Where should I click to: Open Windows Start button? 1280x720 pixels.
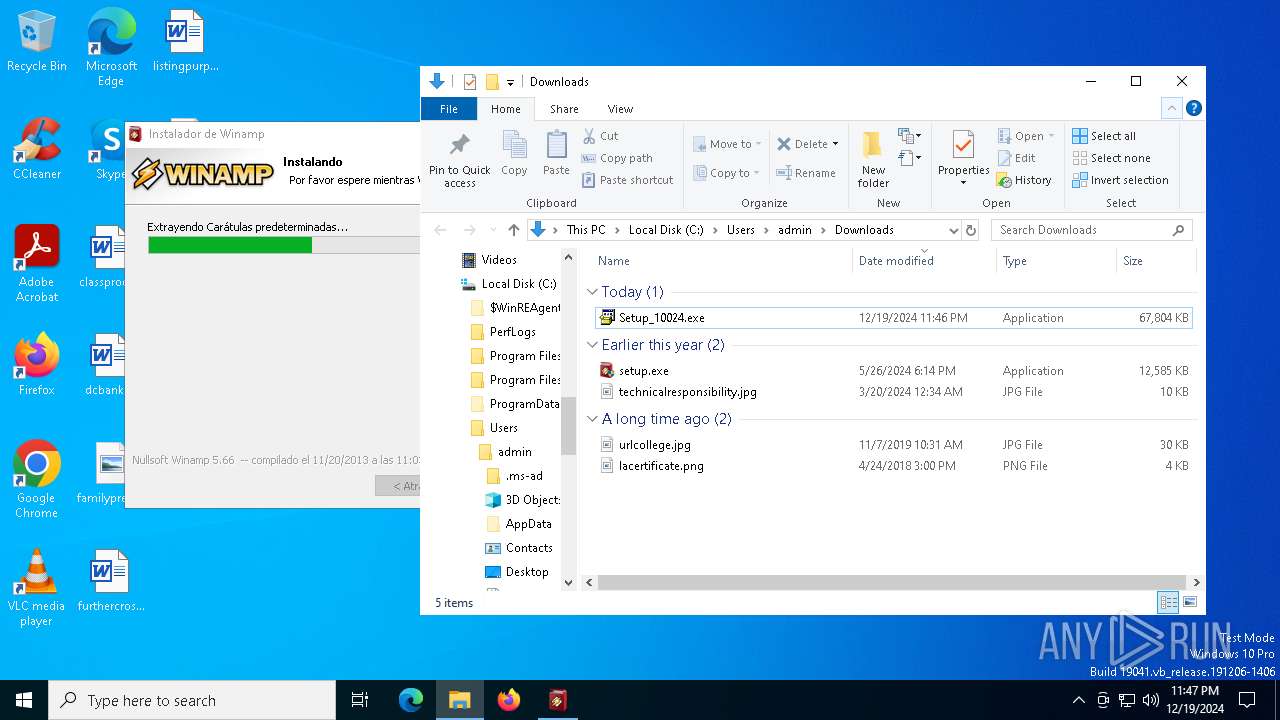coord(24,700)
